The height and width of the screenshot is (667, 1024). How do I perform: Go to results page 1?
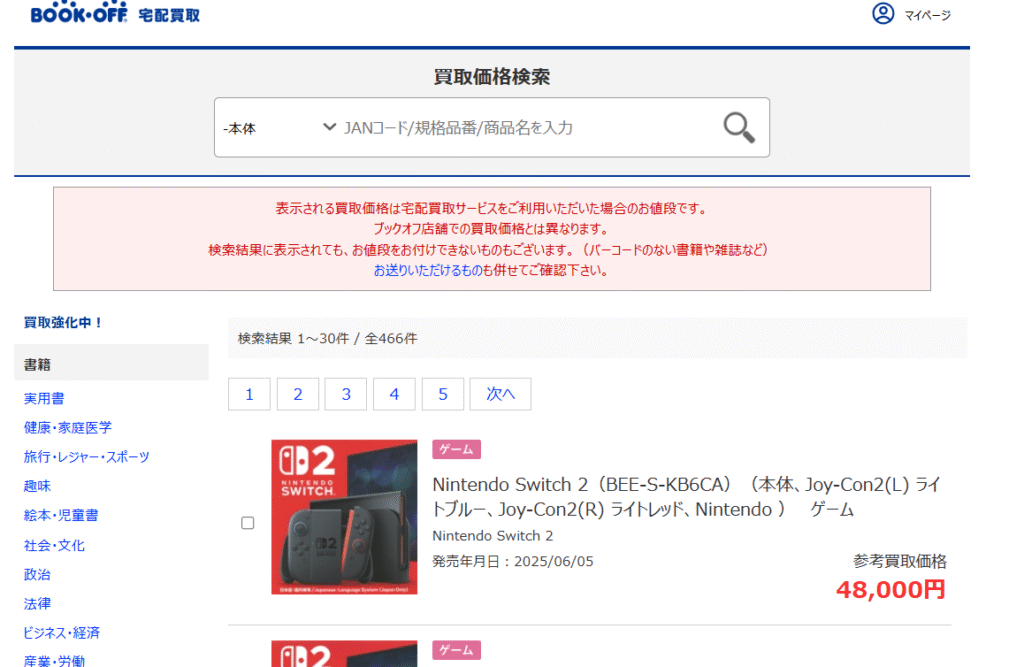point(249,394)
